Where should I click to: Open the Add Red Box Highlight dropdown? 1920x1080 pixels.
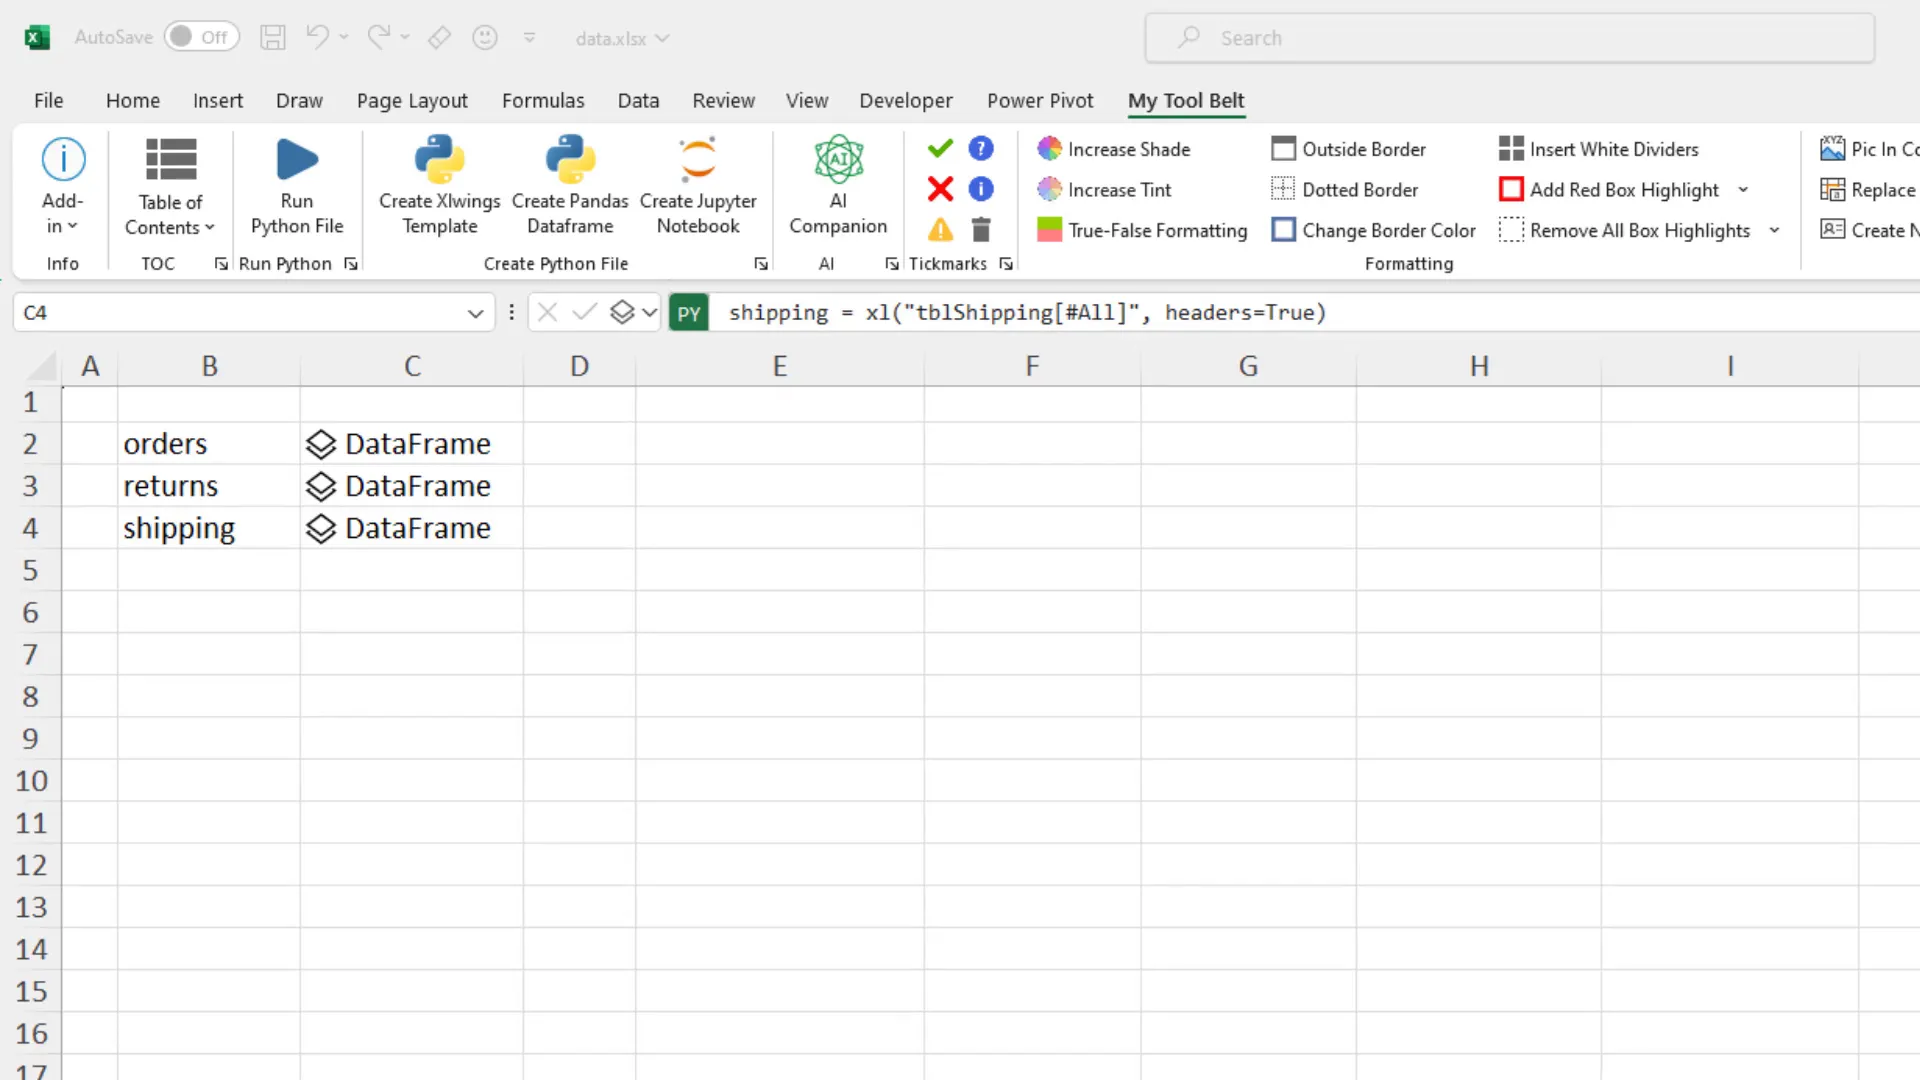click(x=1744, y=189)
